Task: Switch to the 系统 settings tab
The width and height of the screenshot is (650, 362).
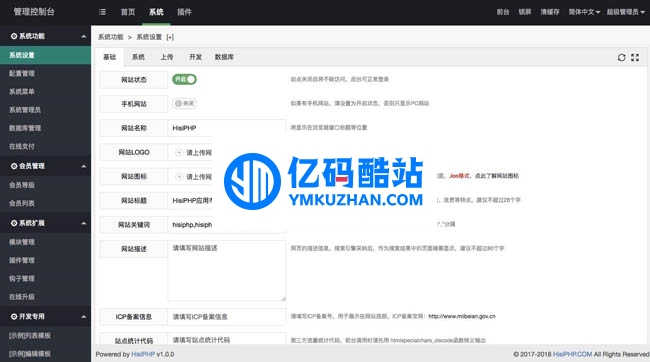Action: (x=138, y=57)
